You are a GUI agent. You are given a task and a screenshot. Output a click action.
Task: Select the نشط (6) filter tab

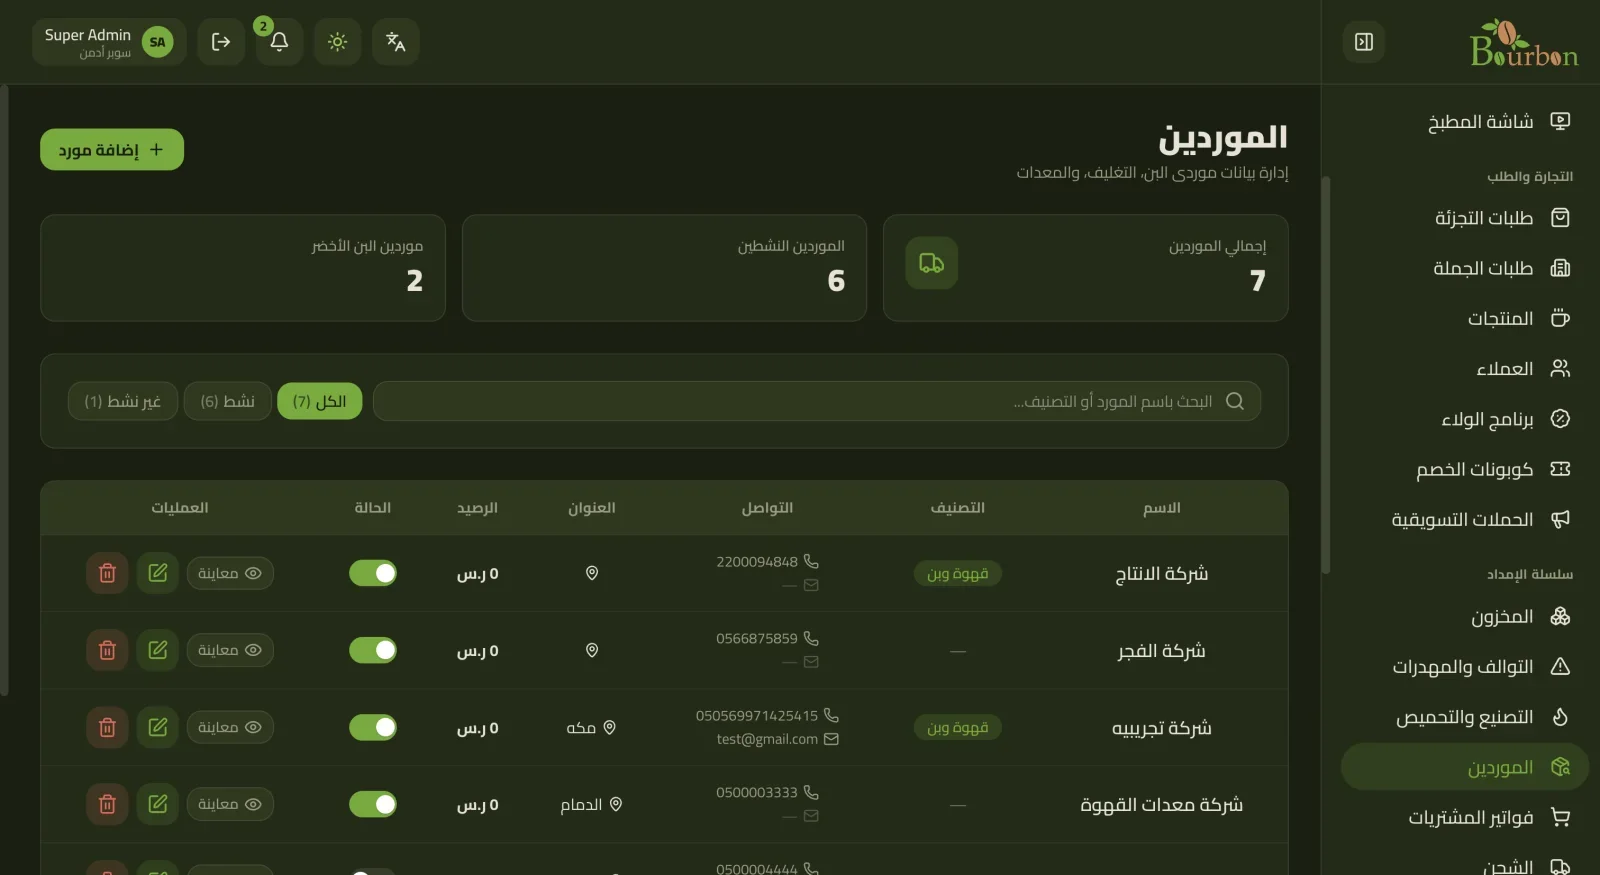[228, 401]
